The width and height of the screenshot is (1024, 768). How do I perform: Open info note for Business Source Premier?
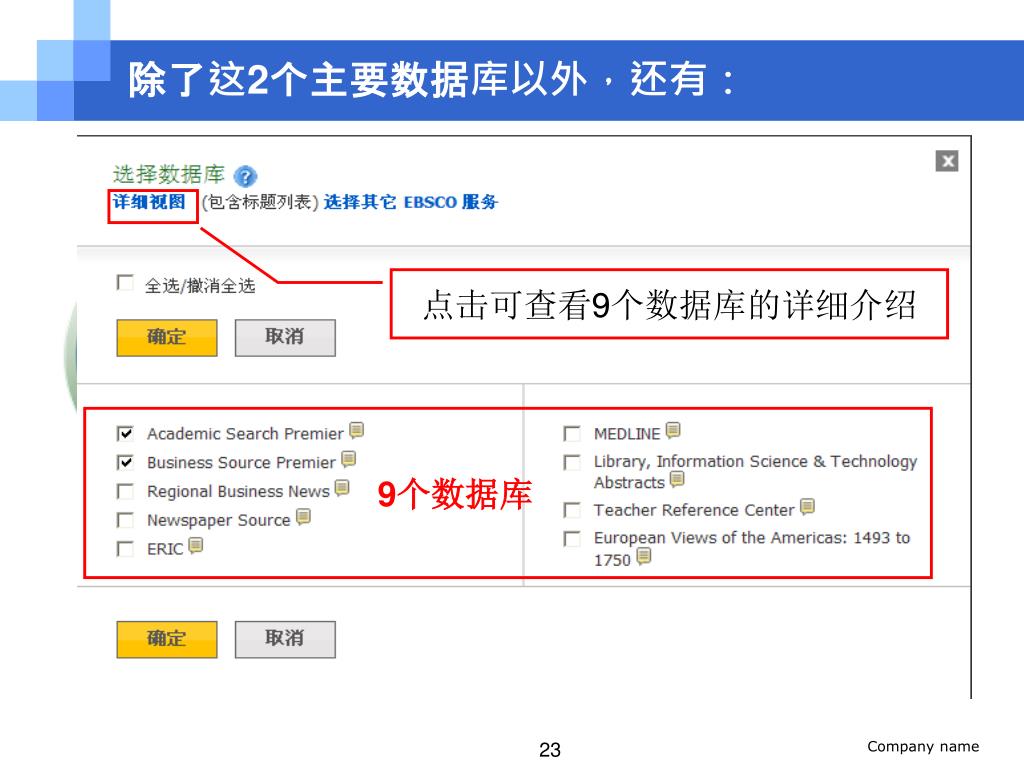coord(349,459)
